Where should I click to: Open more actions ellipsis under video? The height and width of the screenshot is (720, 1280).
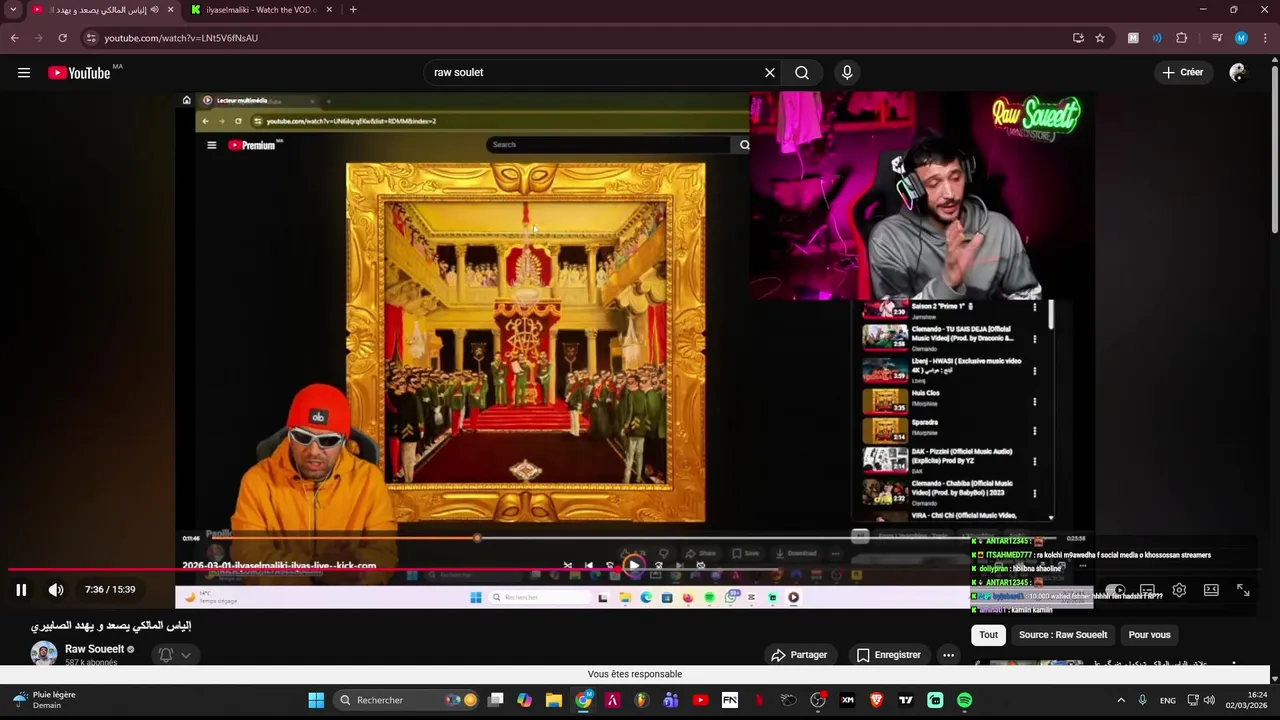click(948, 655)
